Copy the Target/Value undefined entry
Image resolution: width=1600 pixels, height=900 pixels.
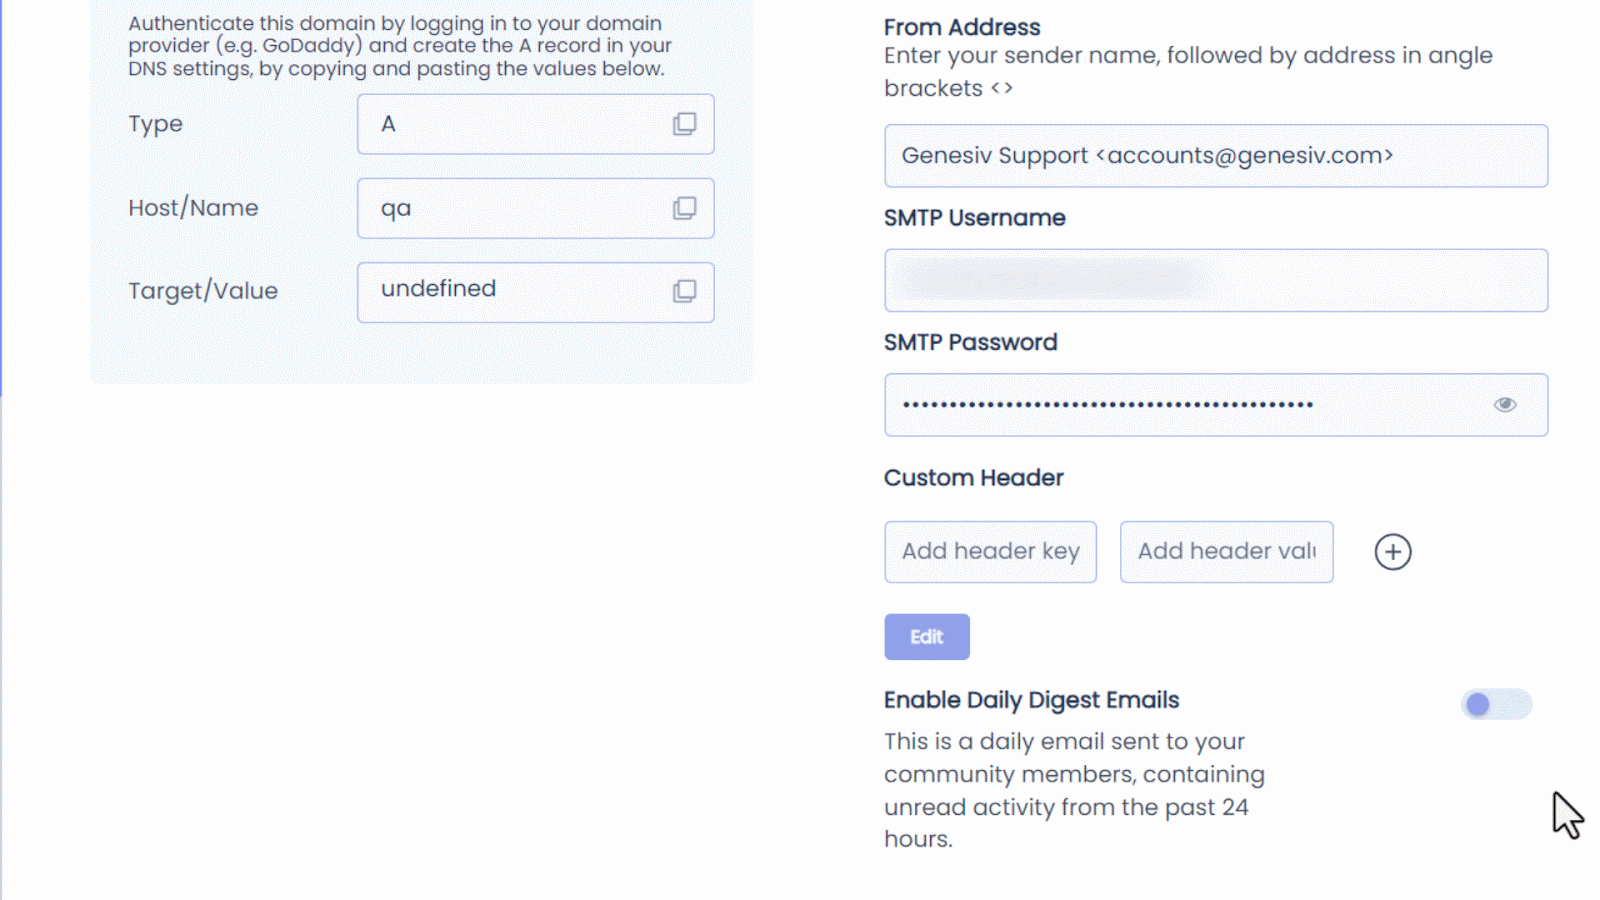click(684, 291)
